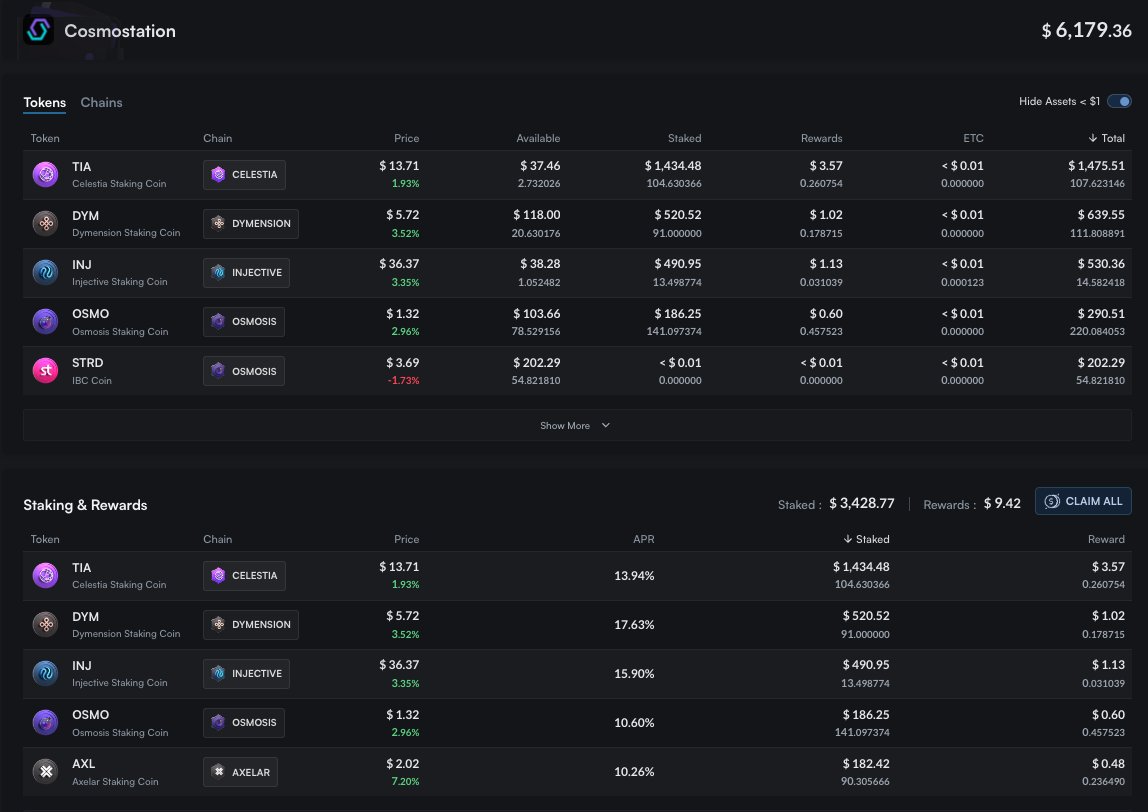Image resolution: width=1148 pixels, height=812 pixels.
Task: Sort tokens by Total column
Action: click(1106, 138)
